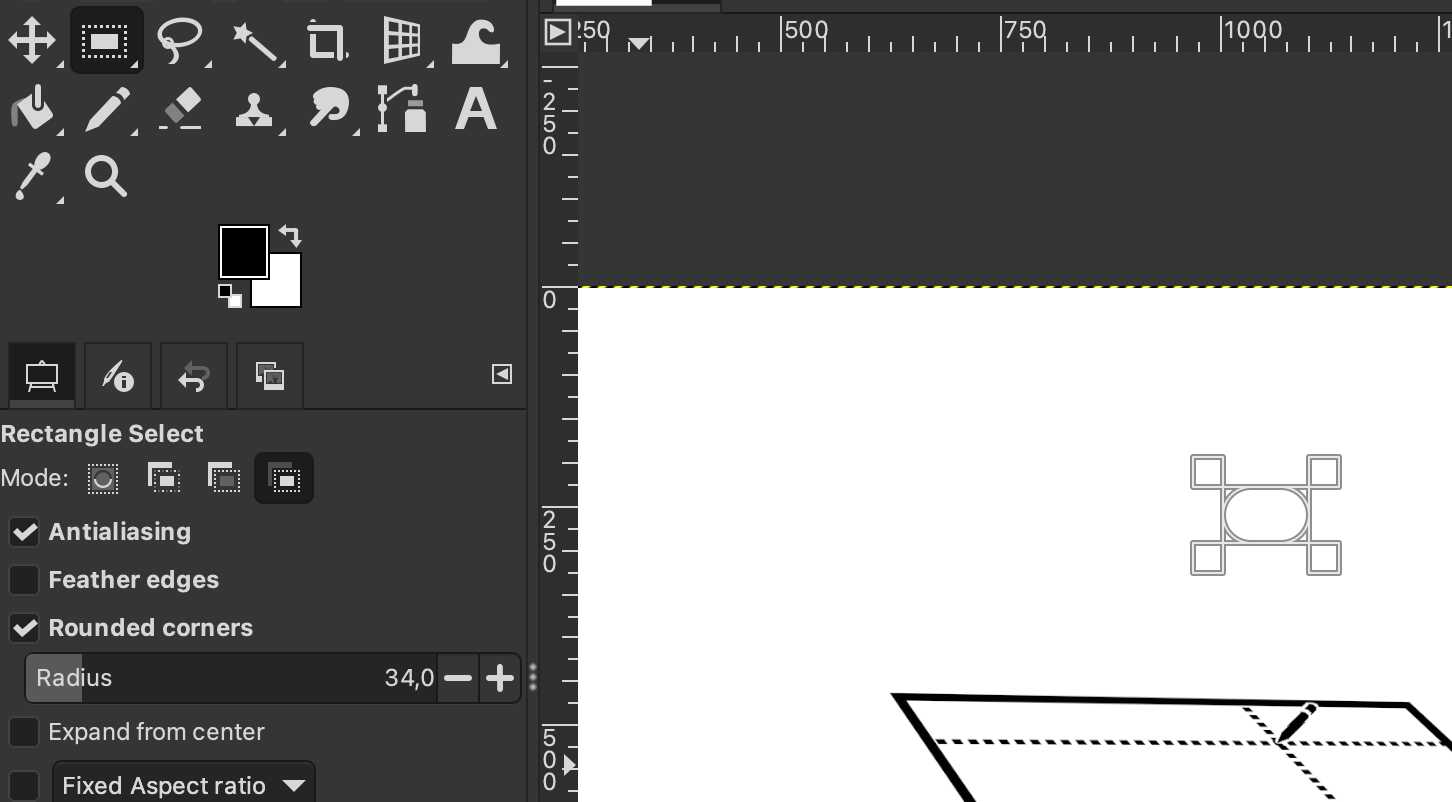Increase Radius with the plus button
Viewport: 1452px width, 802px height.
click(500, 679)
